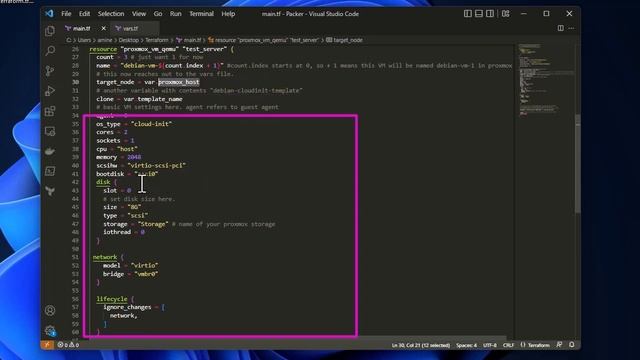Open the notifications bell in status bar

(x=572, y=345)
